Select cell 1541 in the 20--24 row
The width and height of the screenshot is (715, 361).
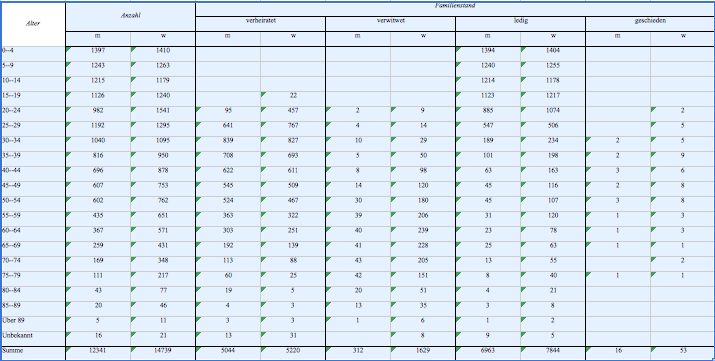pyautogui.click(x=163, y=114)
